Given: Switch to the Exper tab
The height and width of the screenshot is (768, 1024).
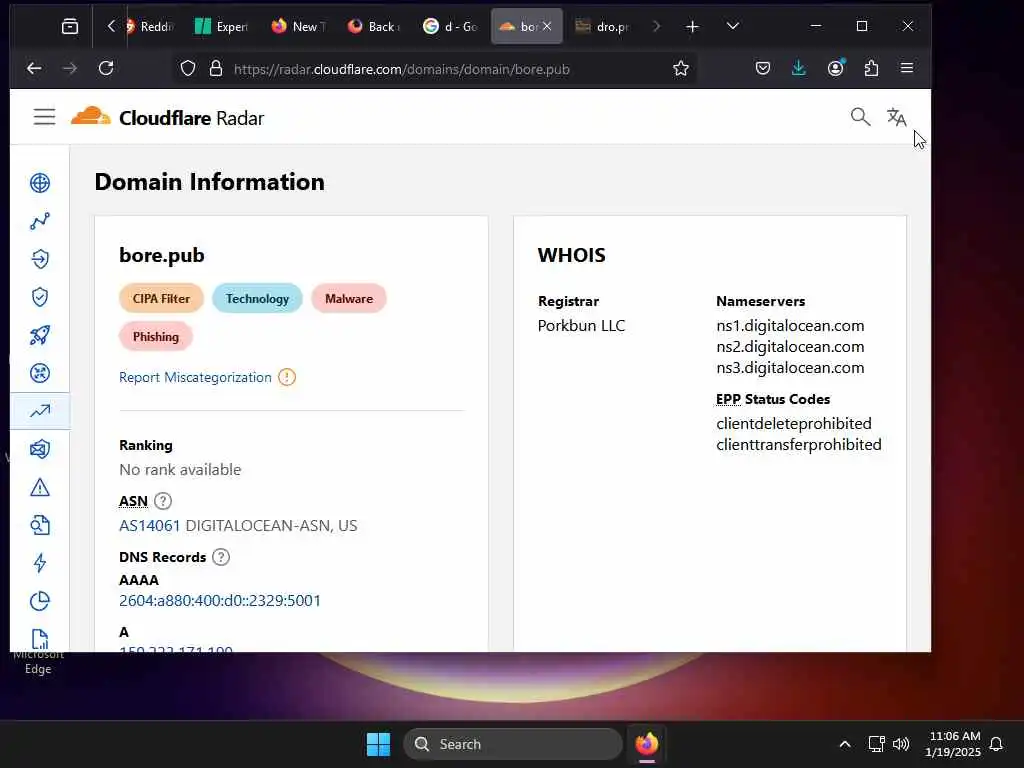Looking at the screenshot, I should tap(221, 26).
